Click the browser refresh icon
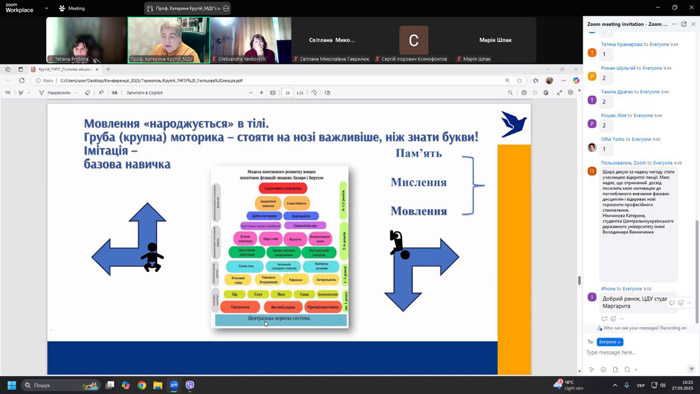 coord(22,80)
